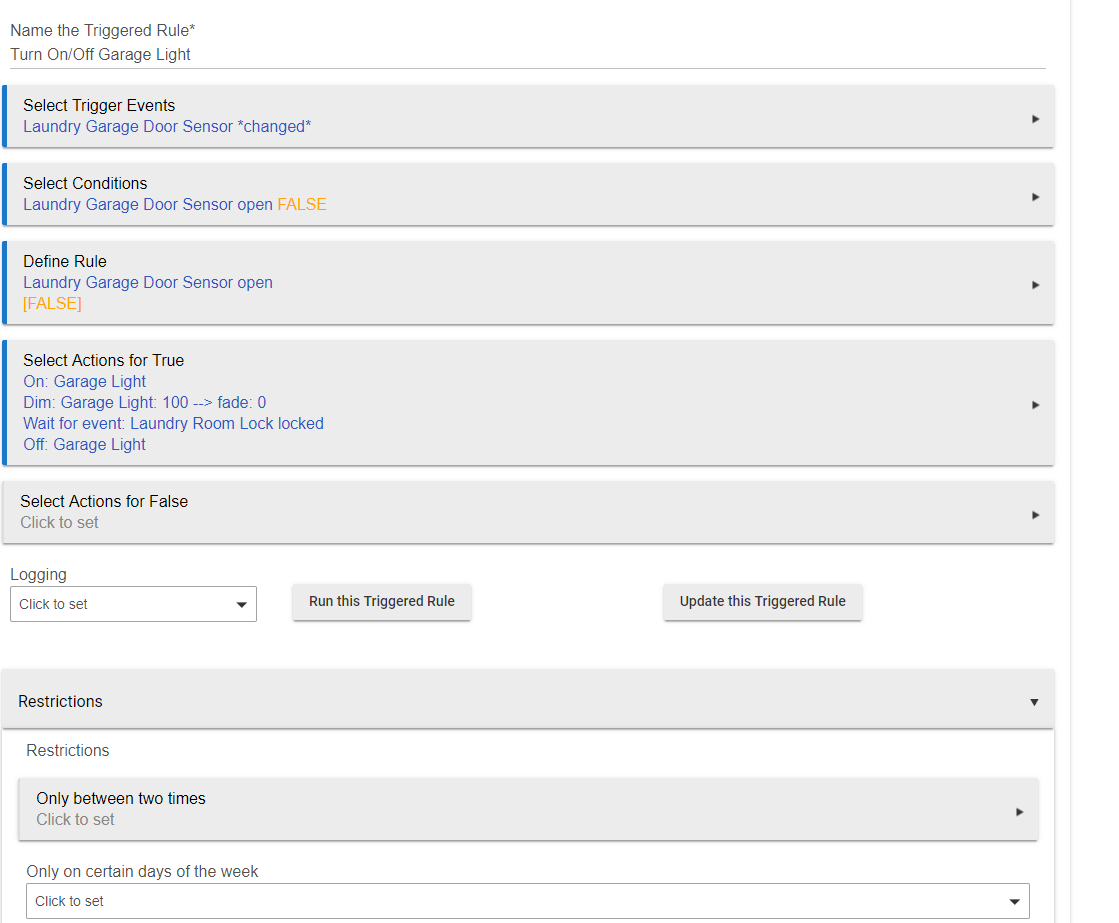This screenshot has height=923, width=1119.
Task: Click the triggered rule name text field
Action: 527,55
